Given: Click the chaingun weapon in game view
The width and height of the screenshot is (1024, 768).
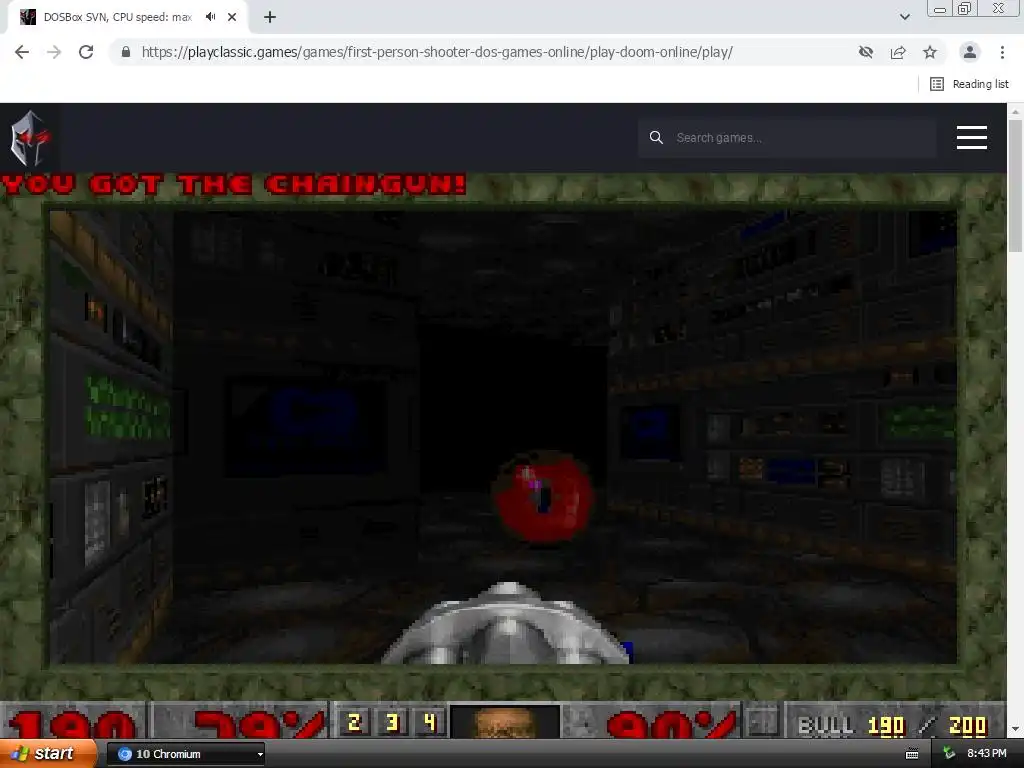Looking at the screenshot, I should 506,625.
